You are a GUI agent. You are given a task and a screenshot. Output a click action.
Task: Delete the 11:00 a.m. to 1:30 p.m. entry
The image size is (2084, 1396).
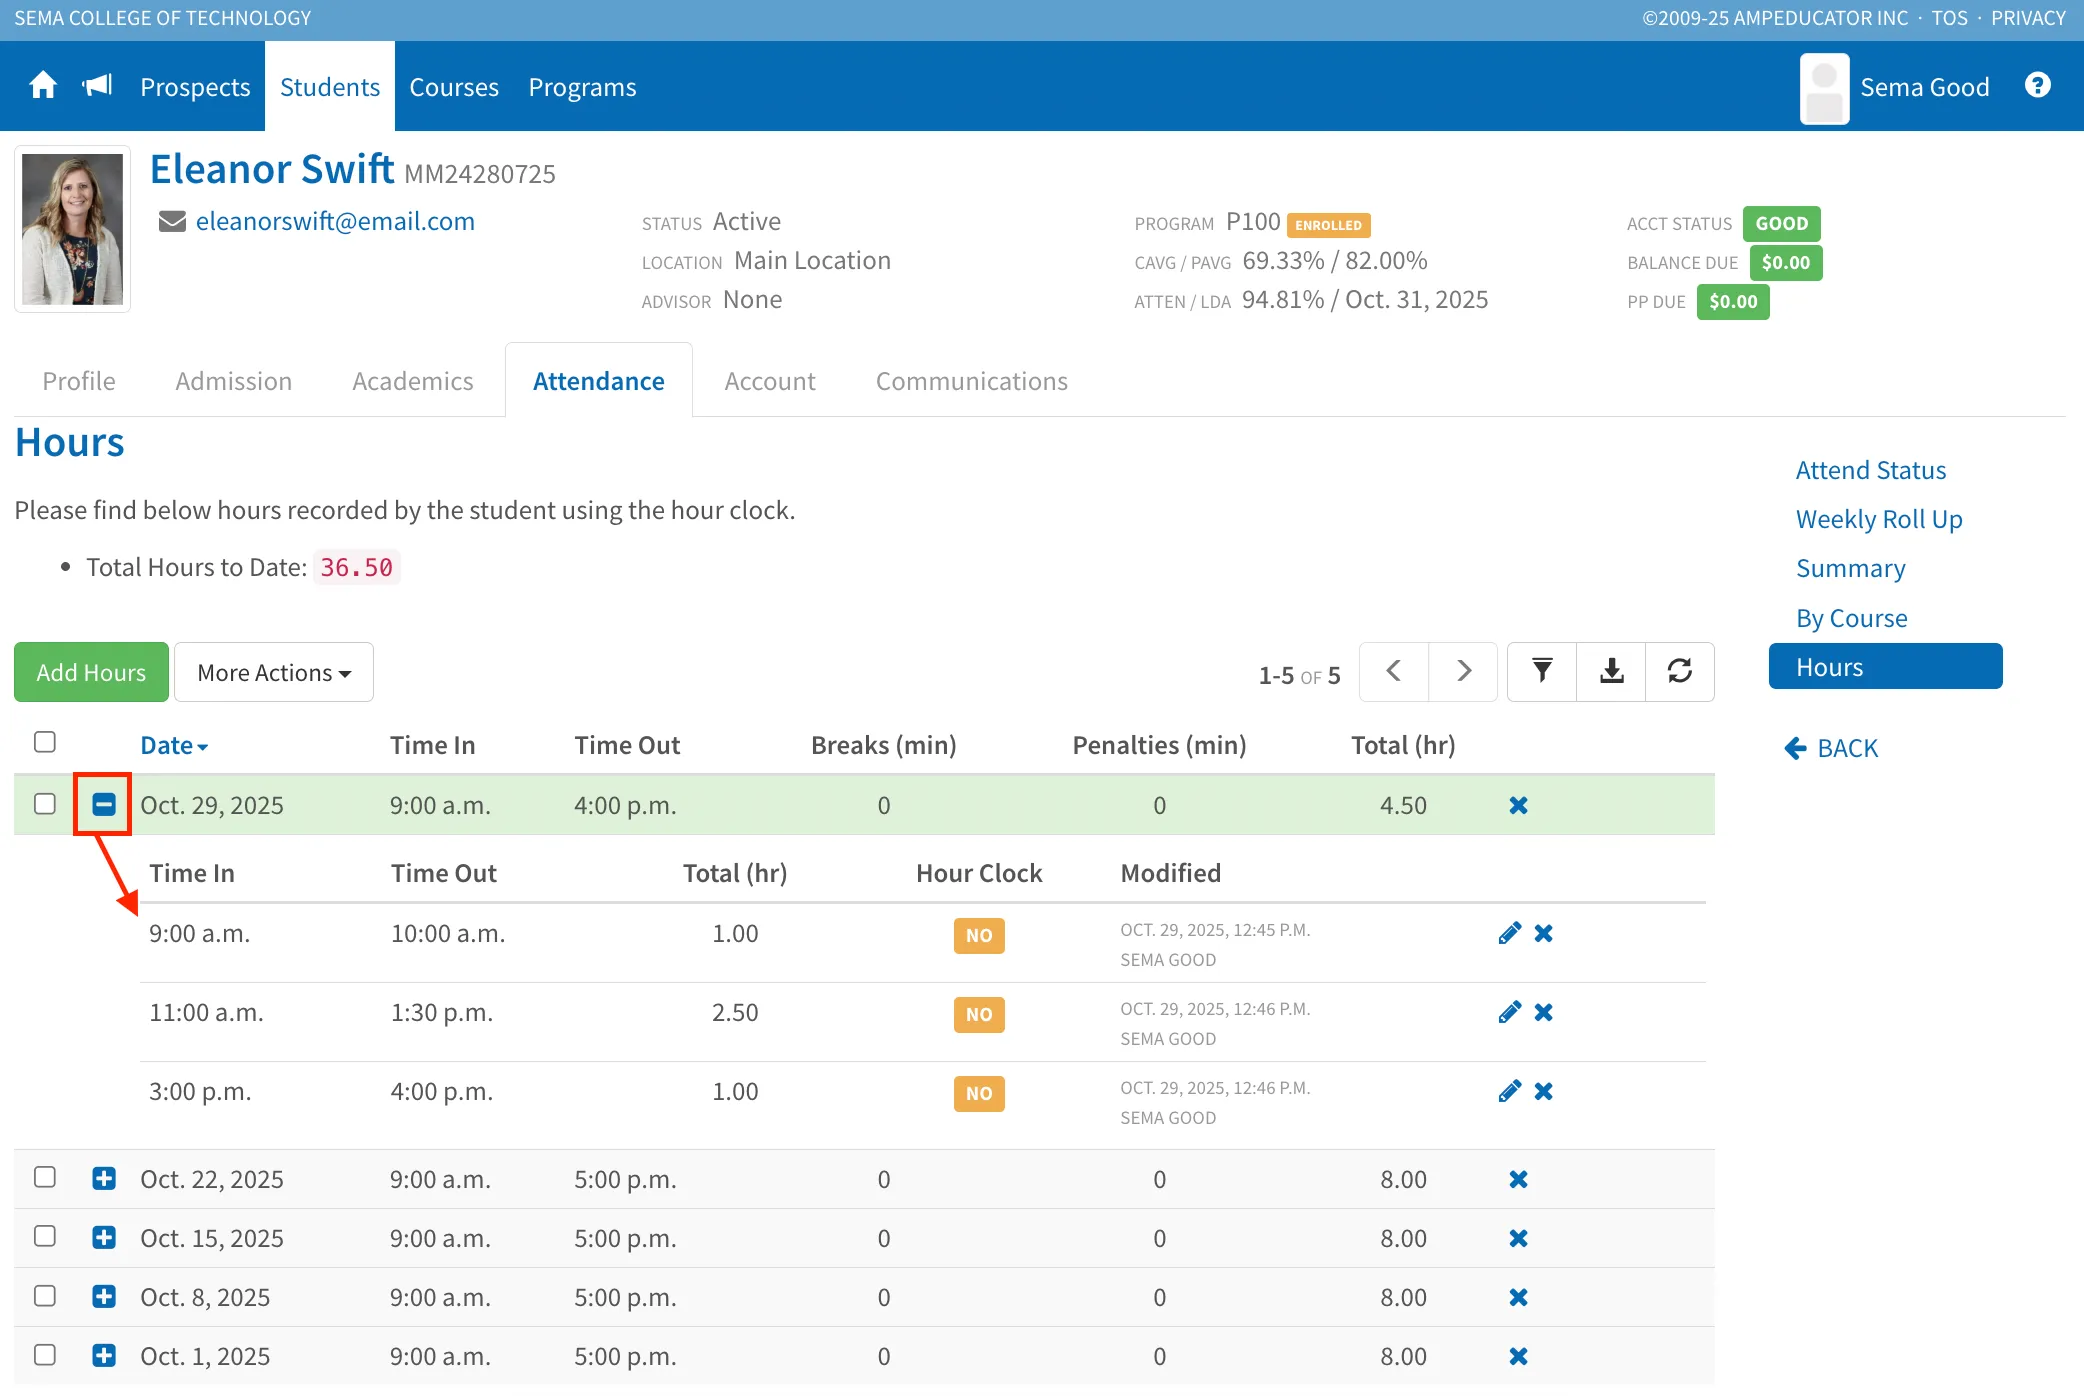pyautogui.click(x=1544, y=1012)
